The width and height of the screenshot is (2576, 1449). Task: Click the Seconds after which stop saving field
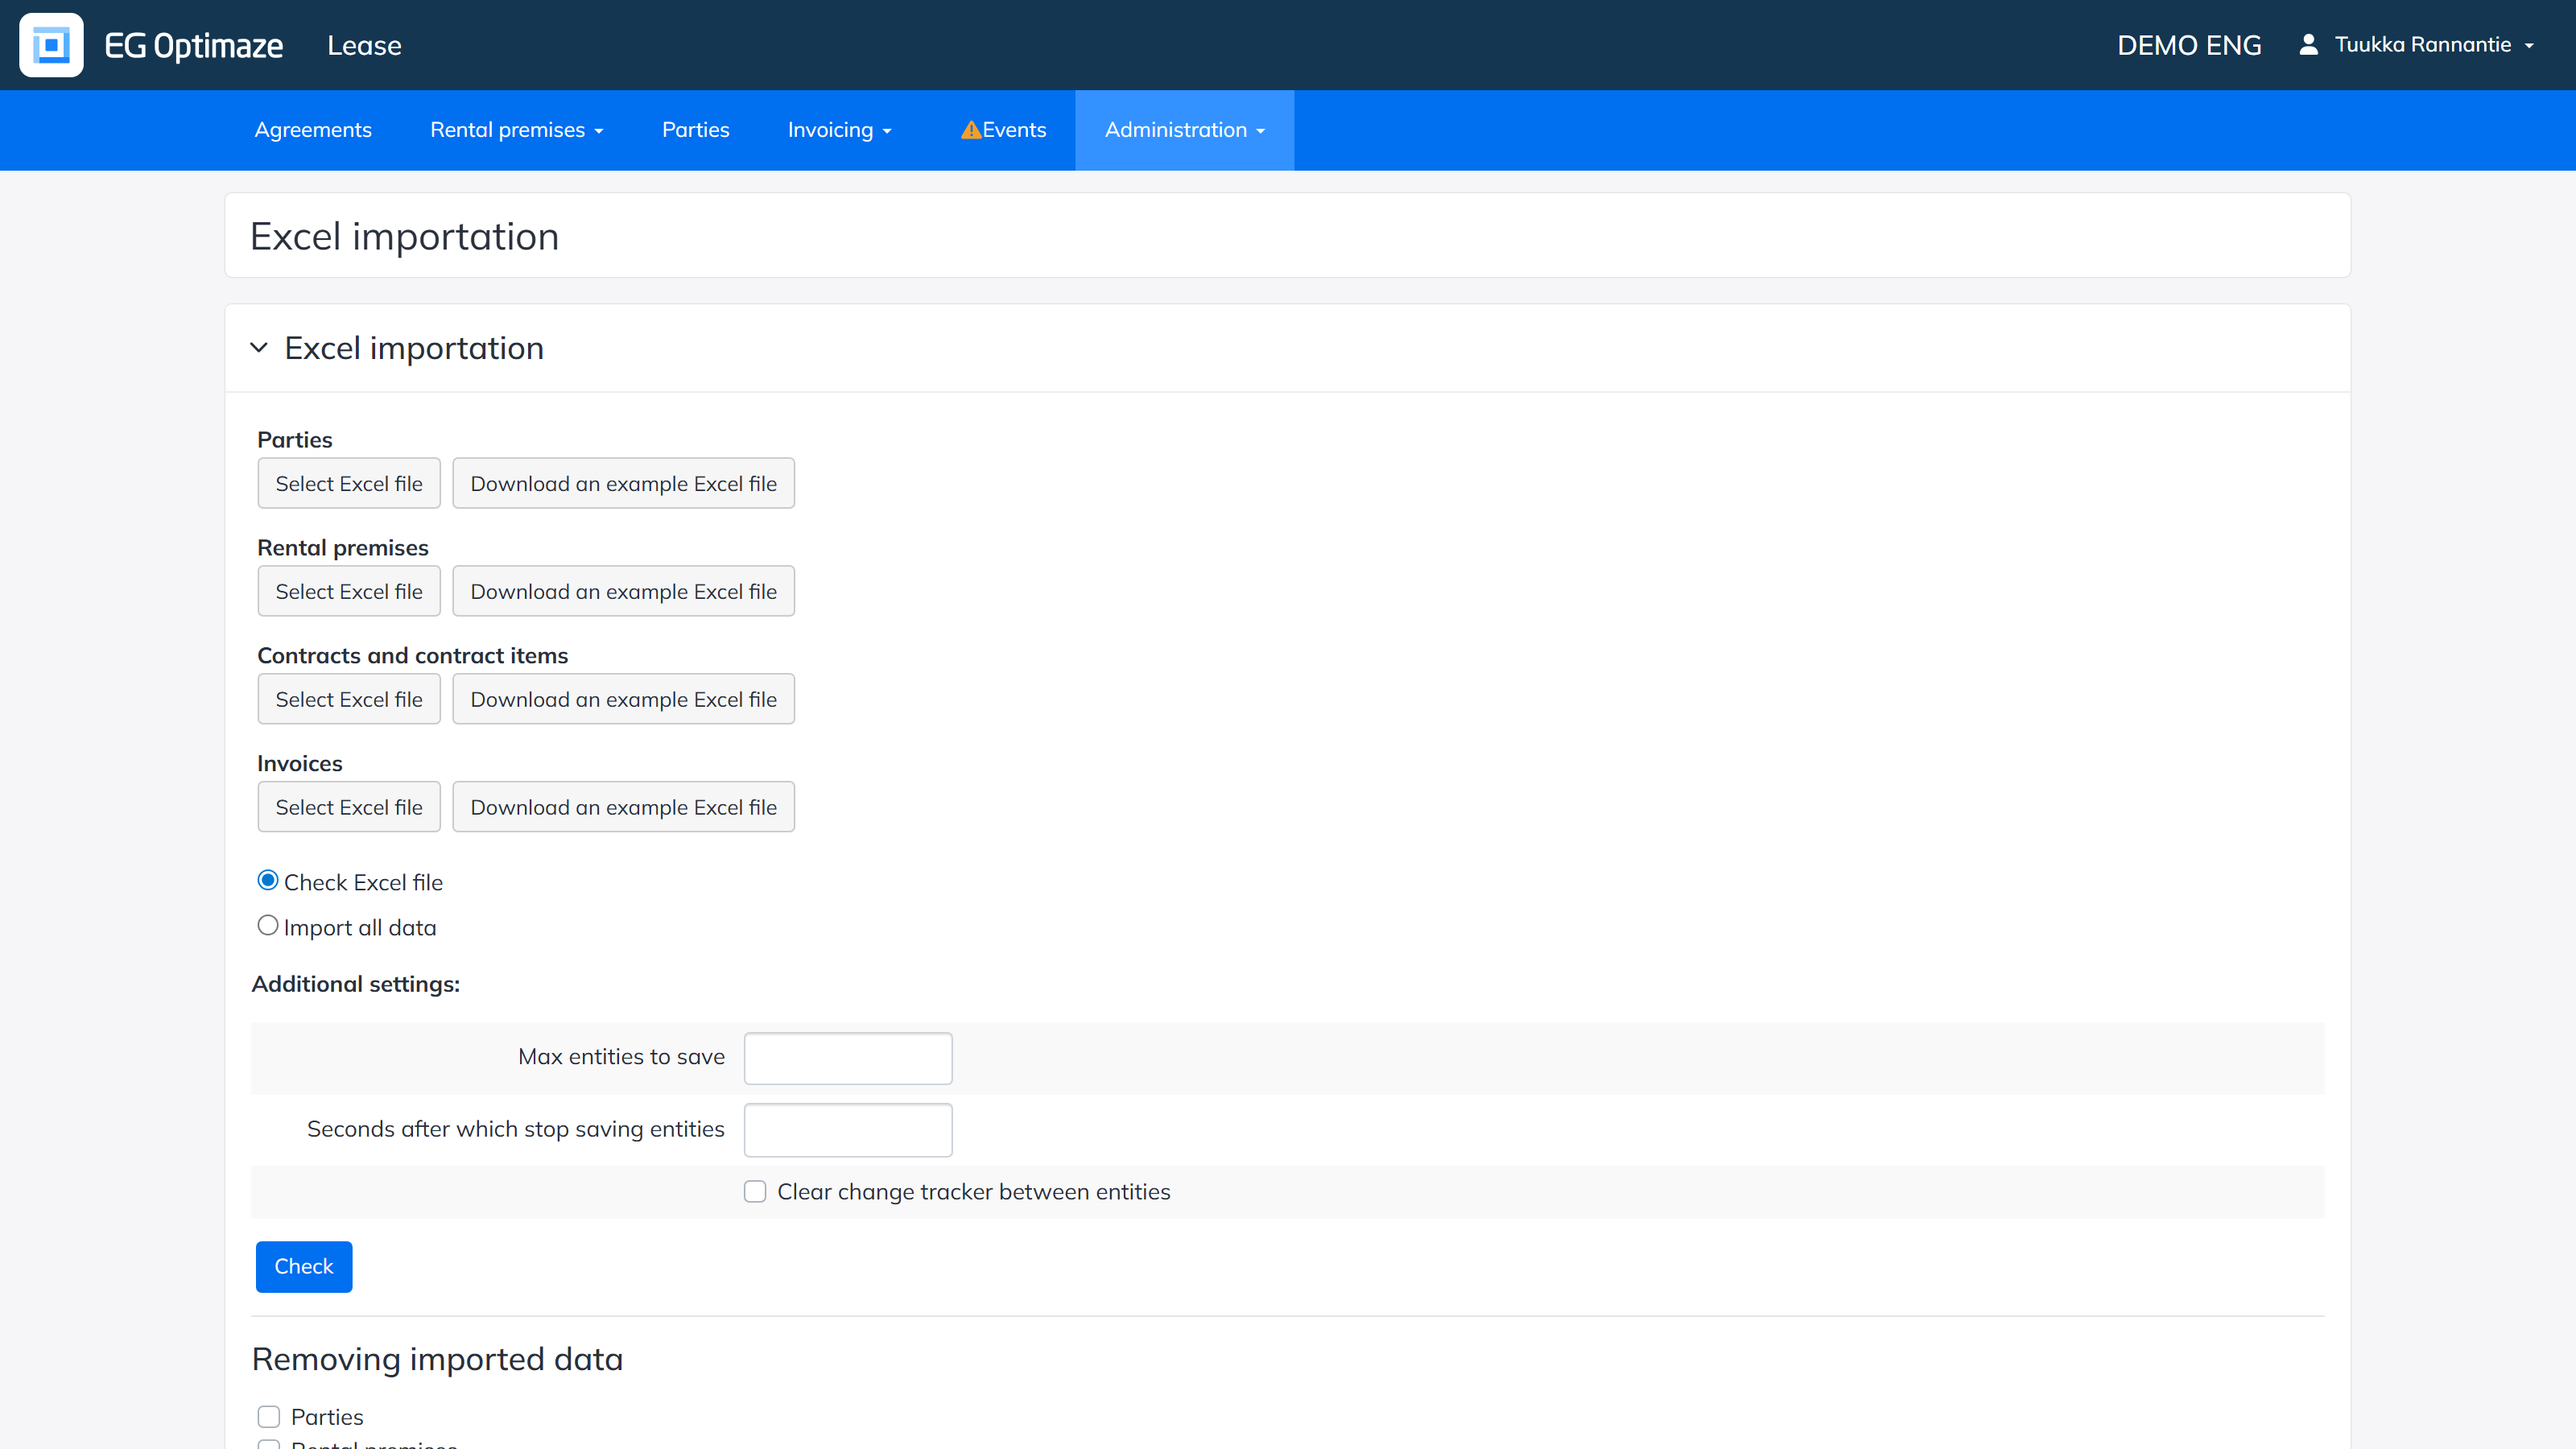[848, 1130]
